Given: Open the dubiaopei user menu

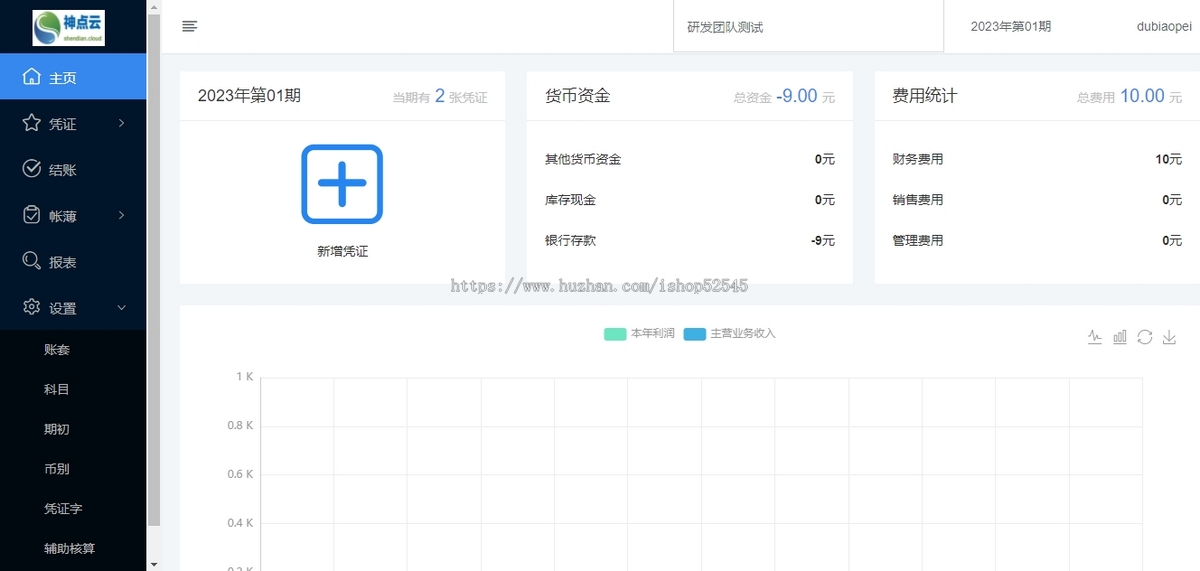Looking at the screenshot, I should (x=1164, y=27).
